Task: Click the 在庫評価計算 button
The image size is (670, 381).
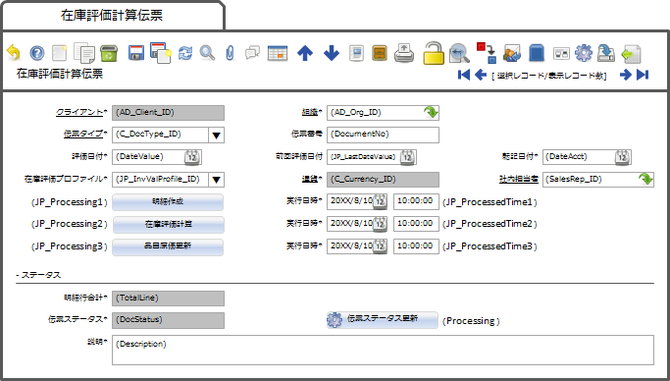Action: [168, 224]
